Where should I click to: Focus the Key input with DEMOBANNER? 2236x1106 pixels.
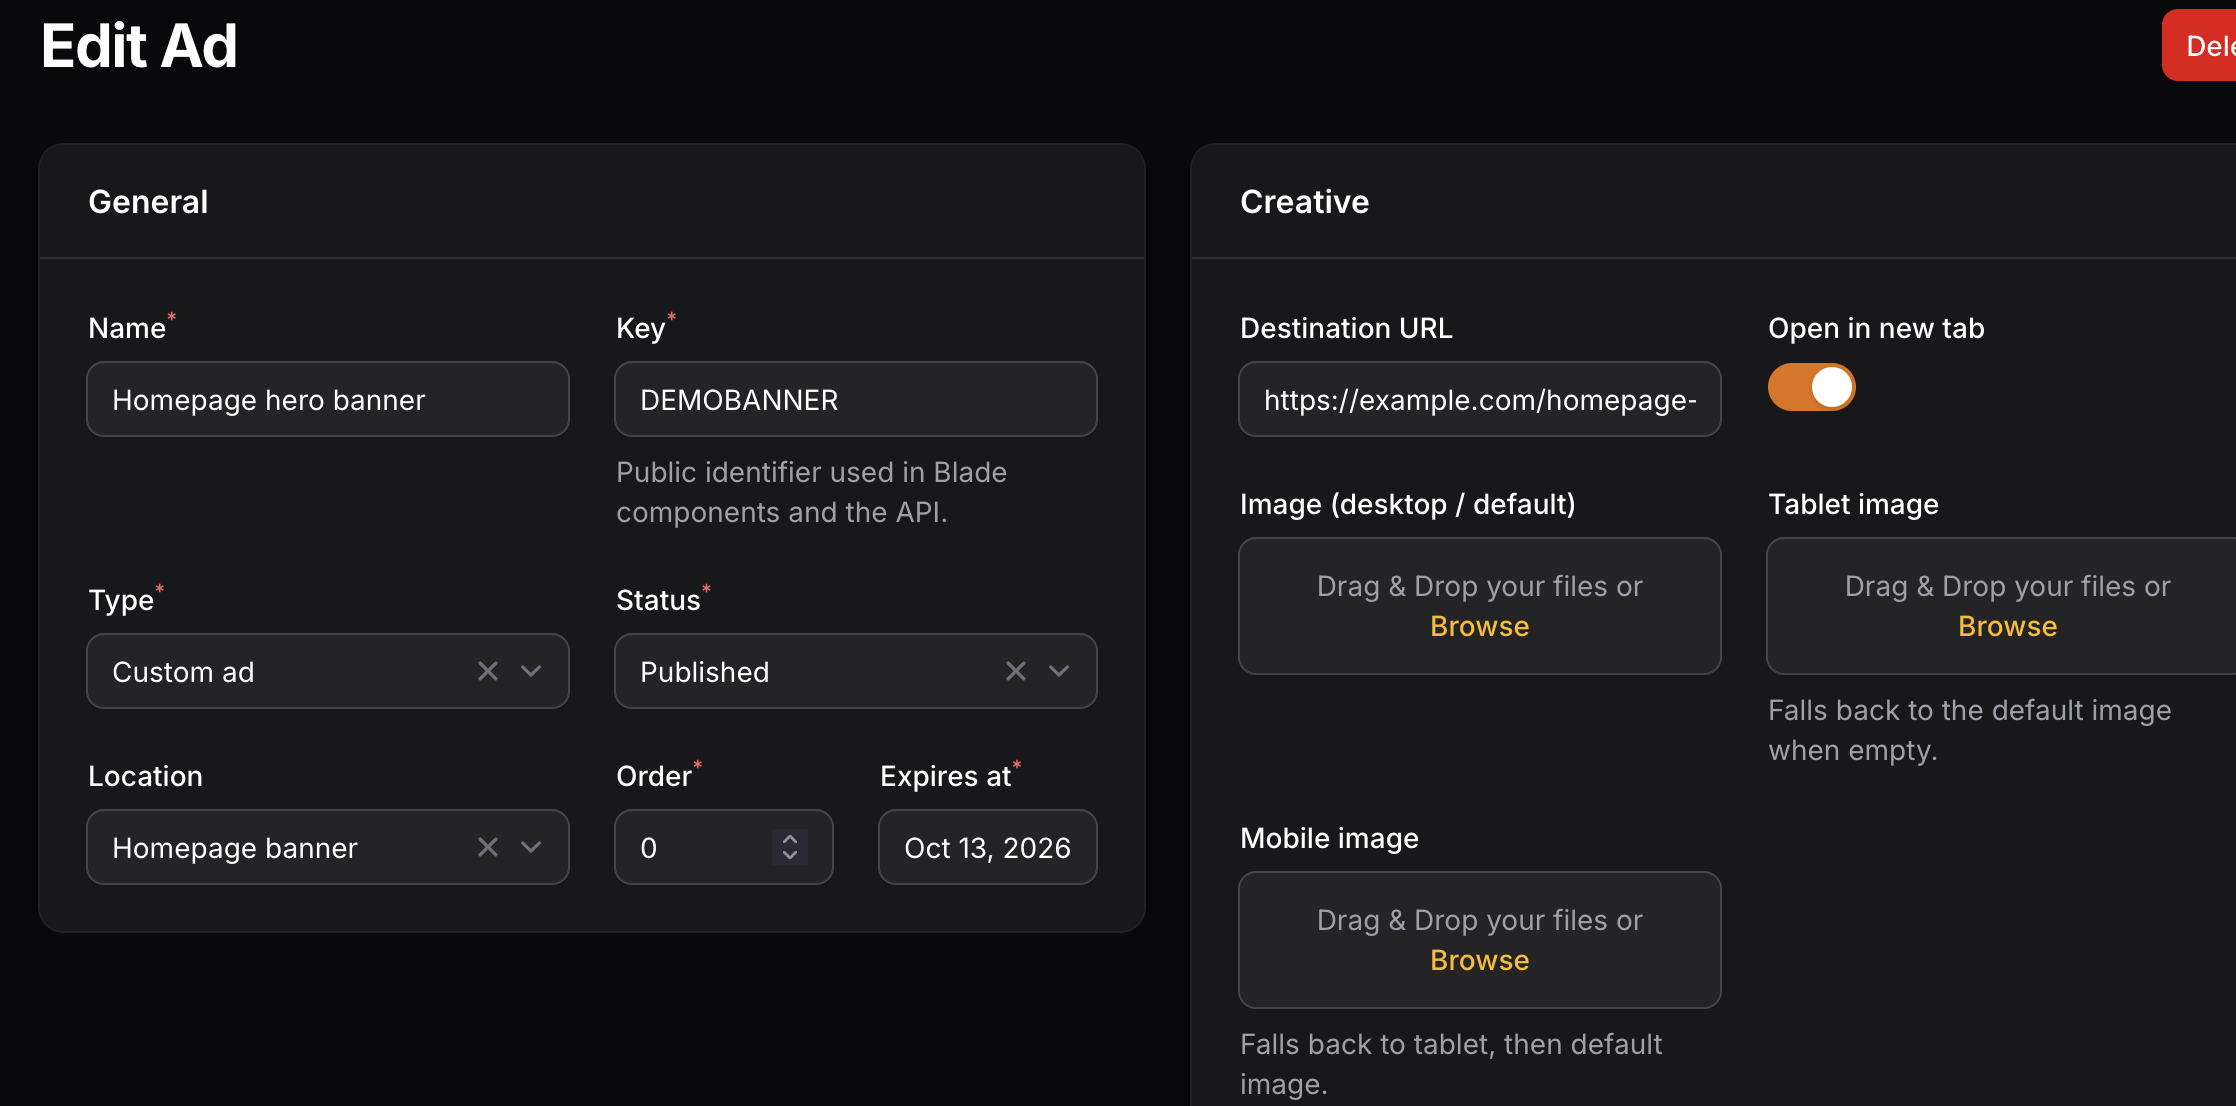coord(856,399)
